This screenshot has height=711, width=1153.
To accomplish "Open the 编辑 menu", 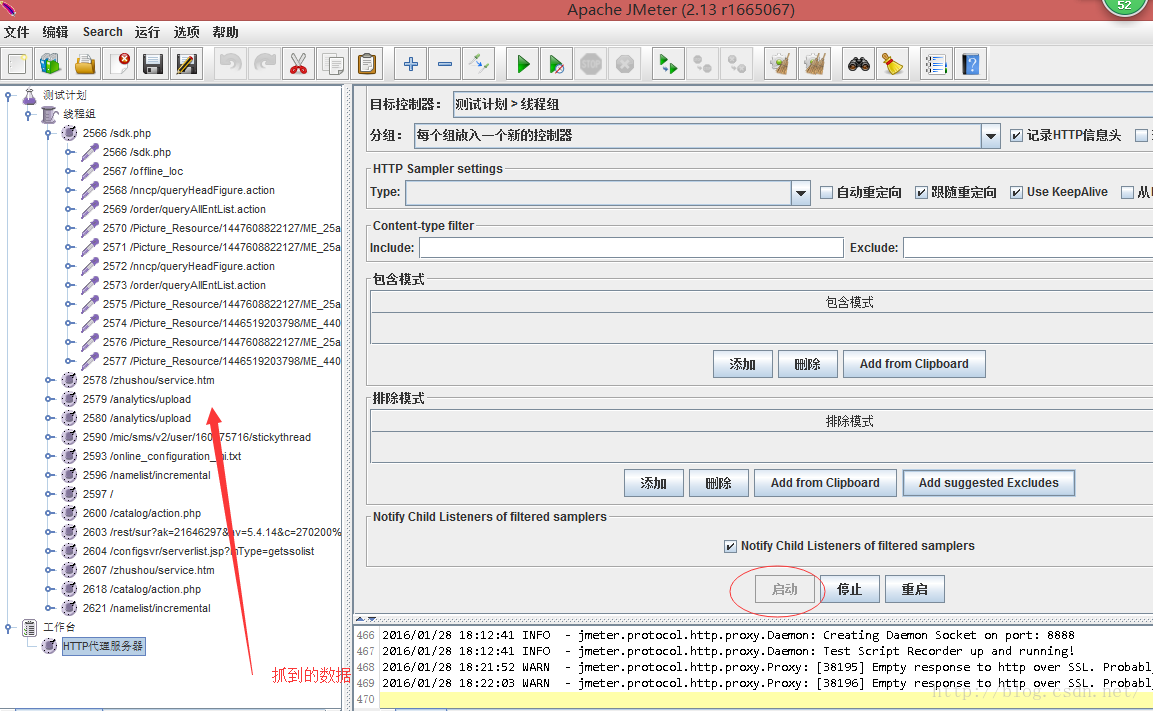I will (x=55, y=32).
